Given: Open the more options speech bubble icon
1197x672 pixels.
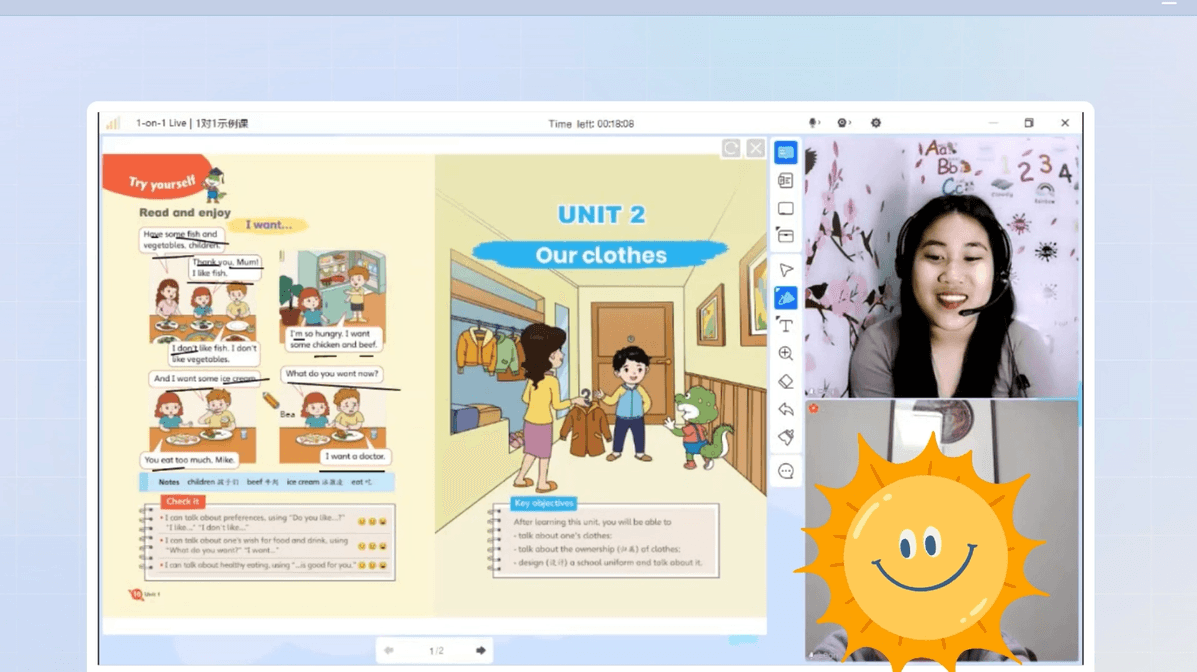Looking at the screenshot, I should (x=785, y=471).
